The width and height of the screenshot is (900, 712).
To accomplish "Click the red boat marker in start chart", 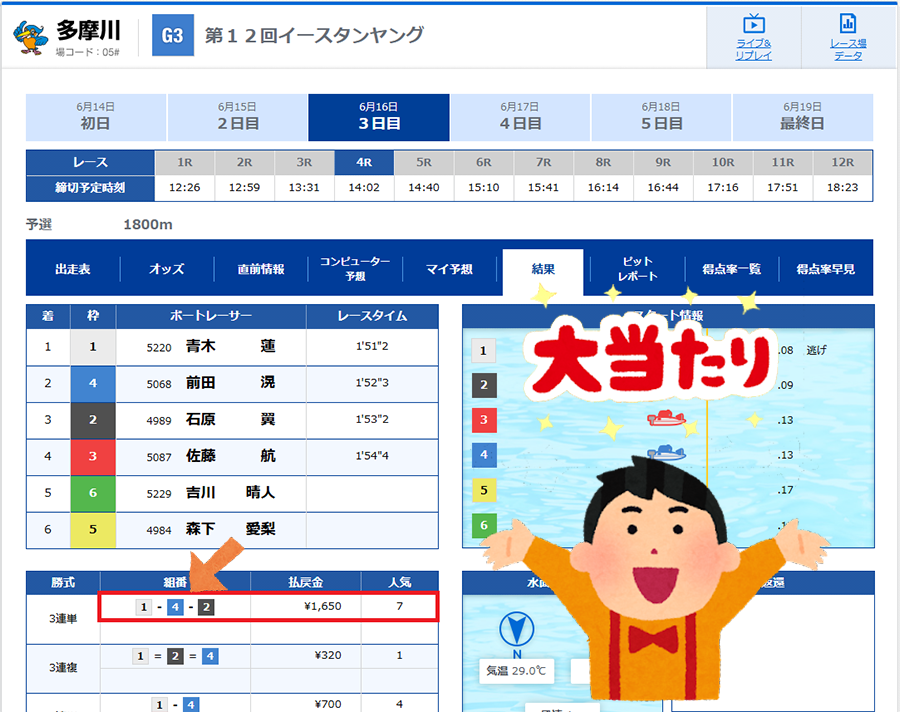I will tap(666, 418).
